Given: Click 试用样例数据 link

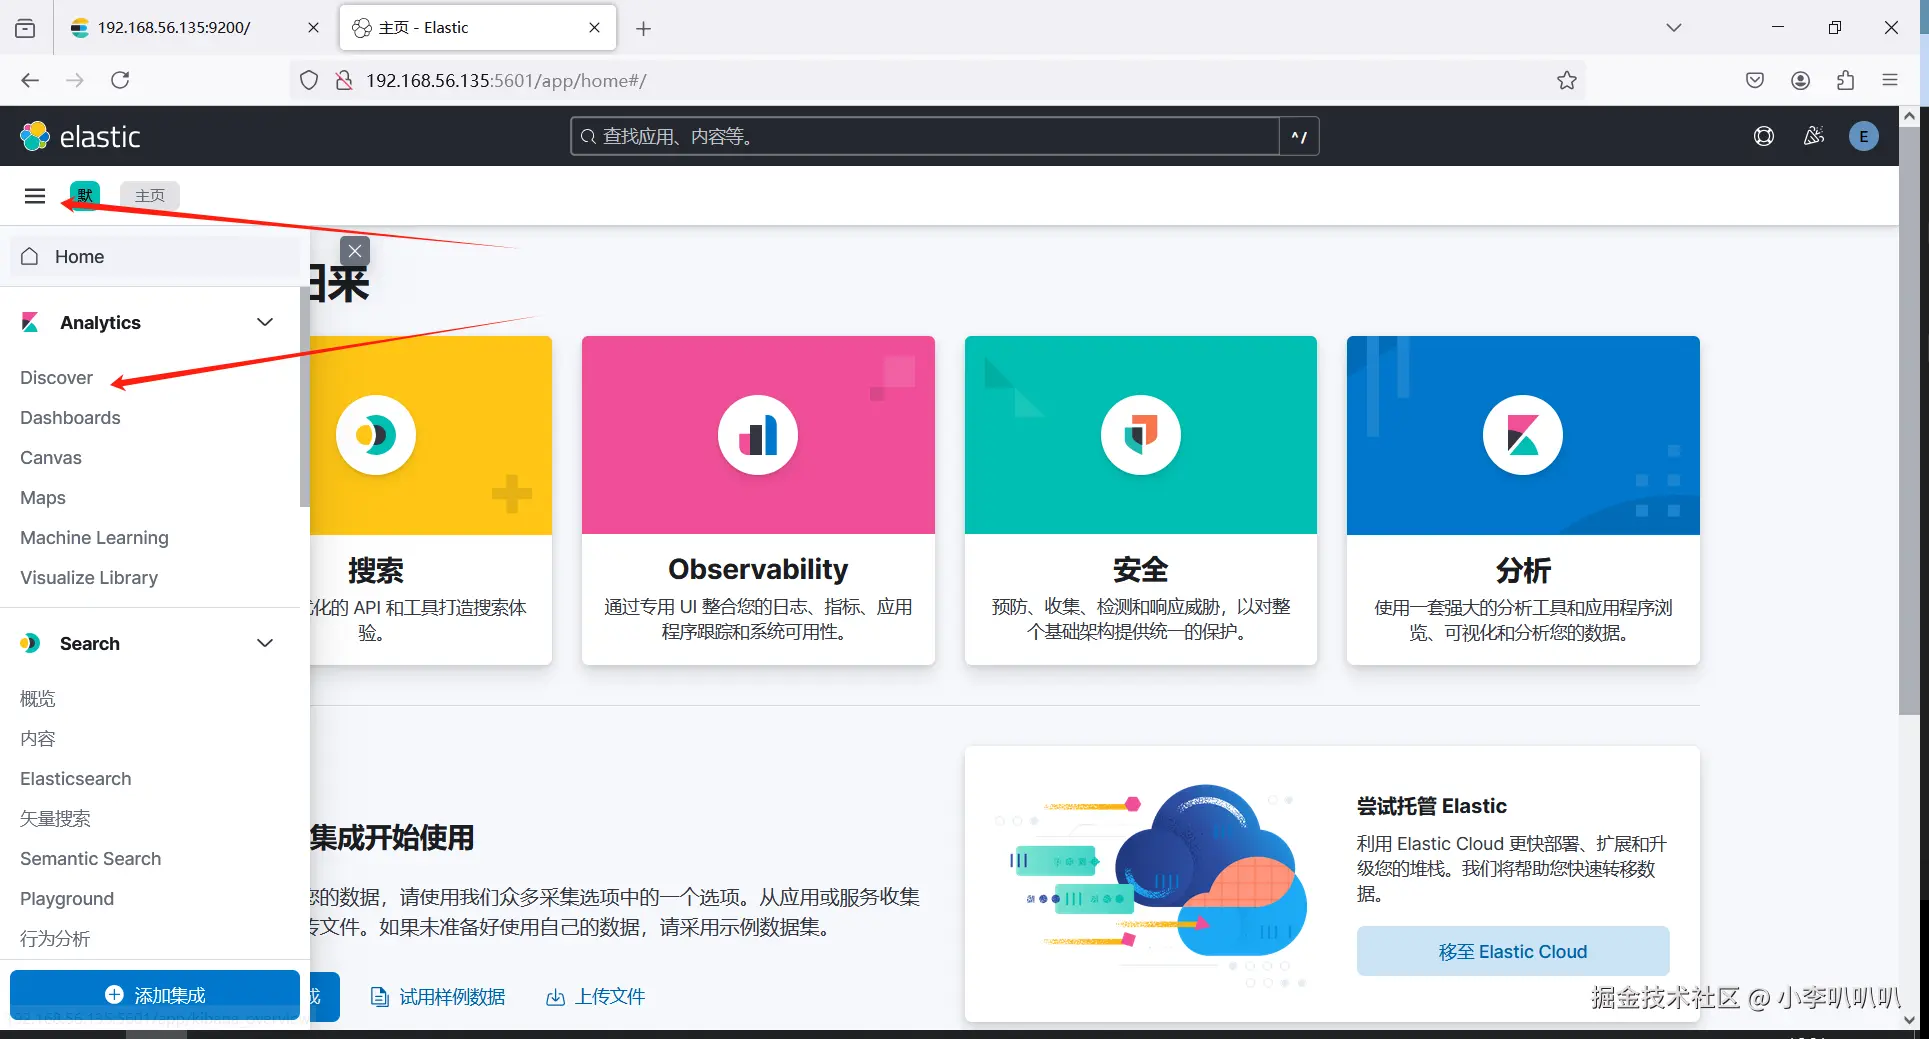Looking at the screenshot, I should click(452, 997).
